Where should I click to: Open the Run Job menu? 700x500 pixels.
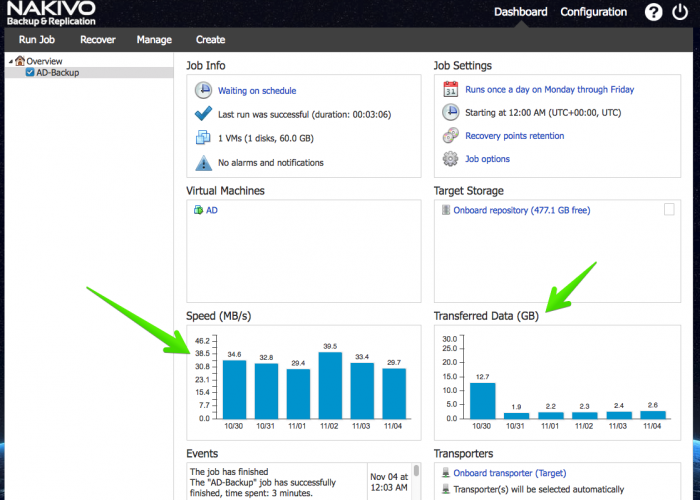point(37,40)
